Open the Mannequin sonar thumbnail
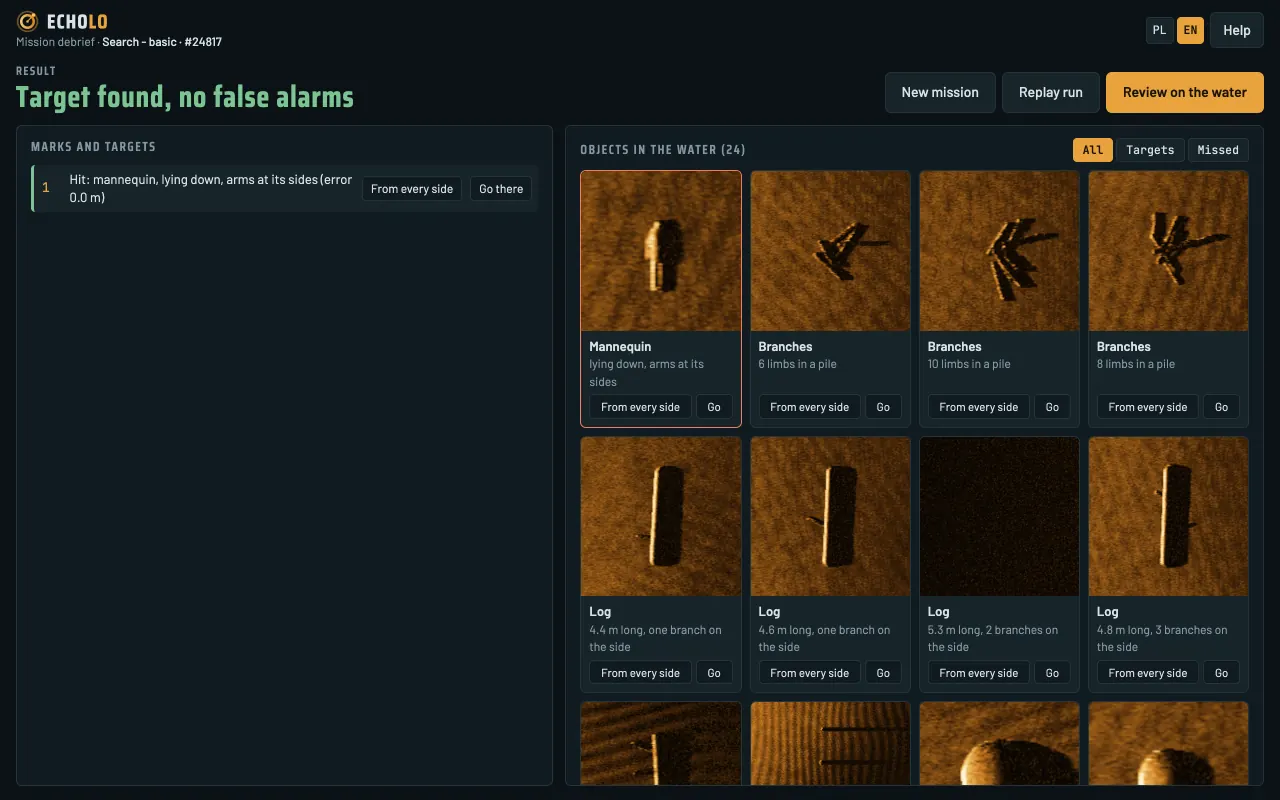The width and height of the screenshot is (1280, 800). point(661,251)
